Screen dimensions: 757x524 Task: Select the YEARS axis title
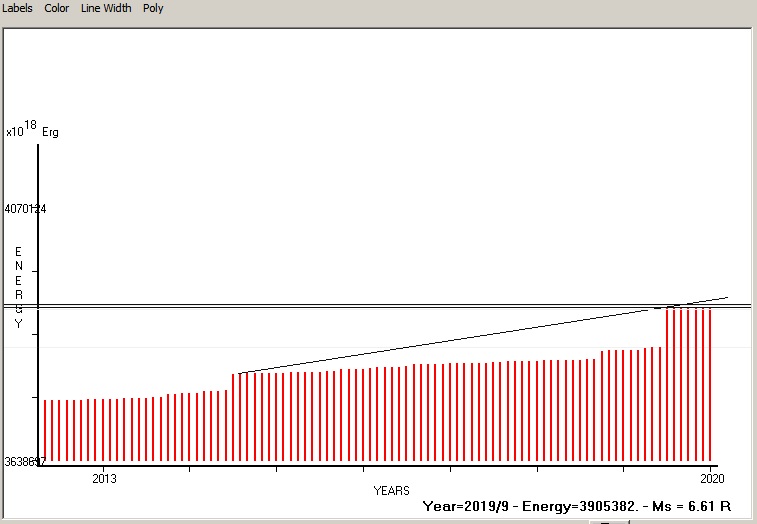point(391,491)
